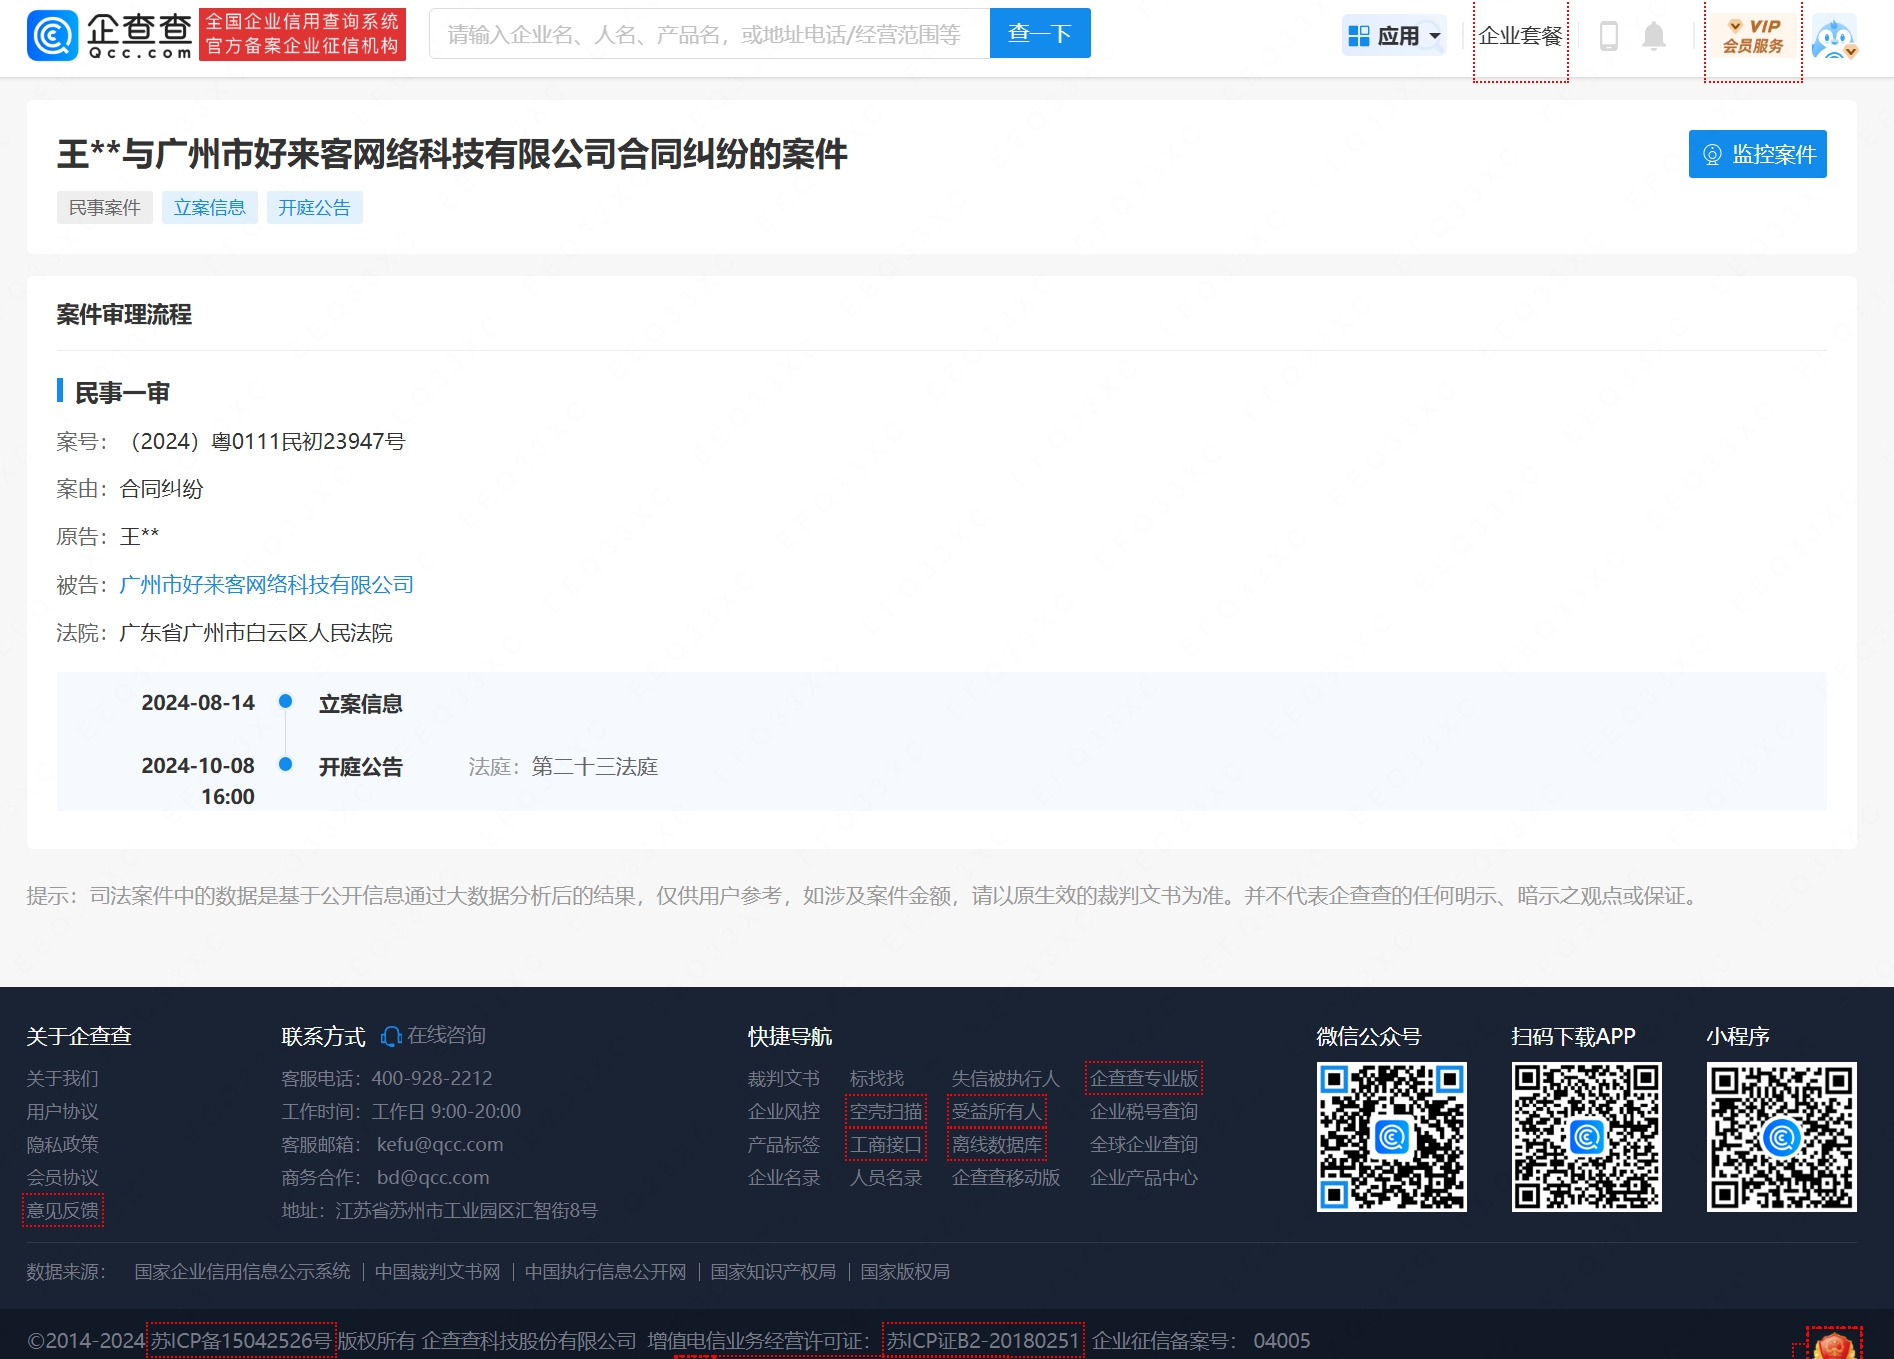Click the court name 广东省广州市白云区人民法院

coord(256,632)
